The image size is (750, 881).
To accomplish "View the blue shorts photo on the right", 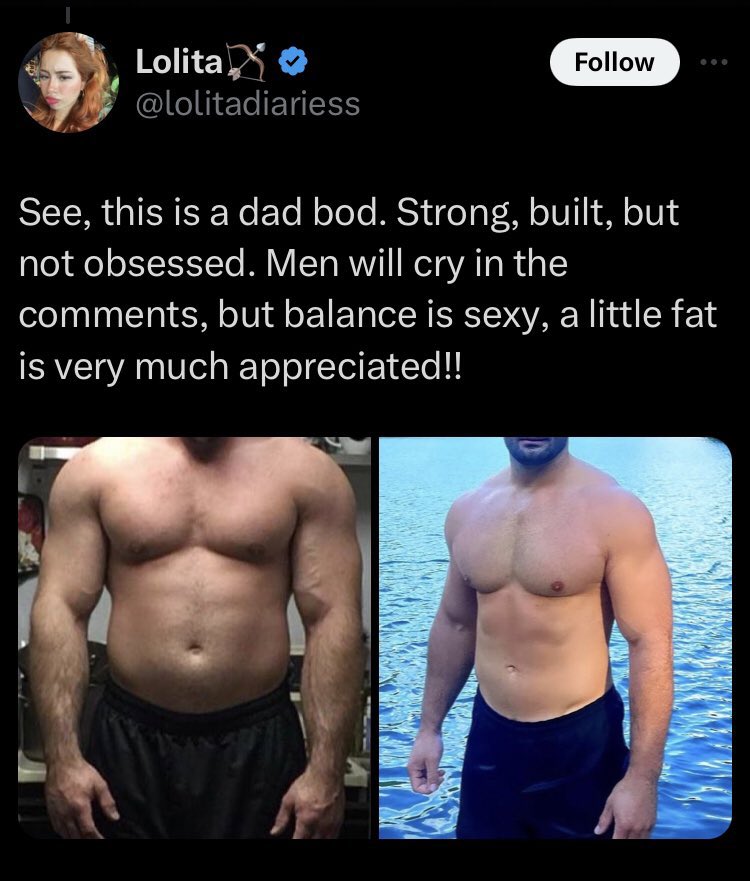I will coord(555,638).
